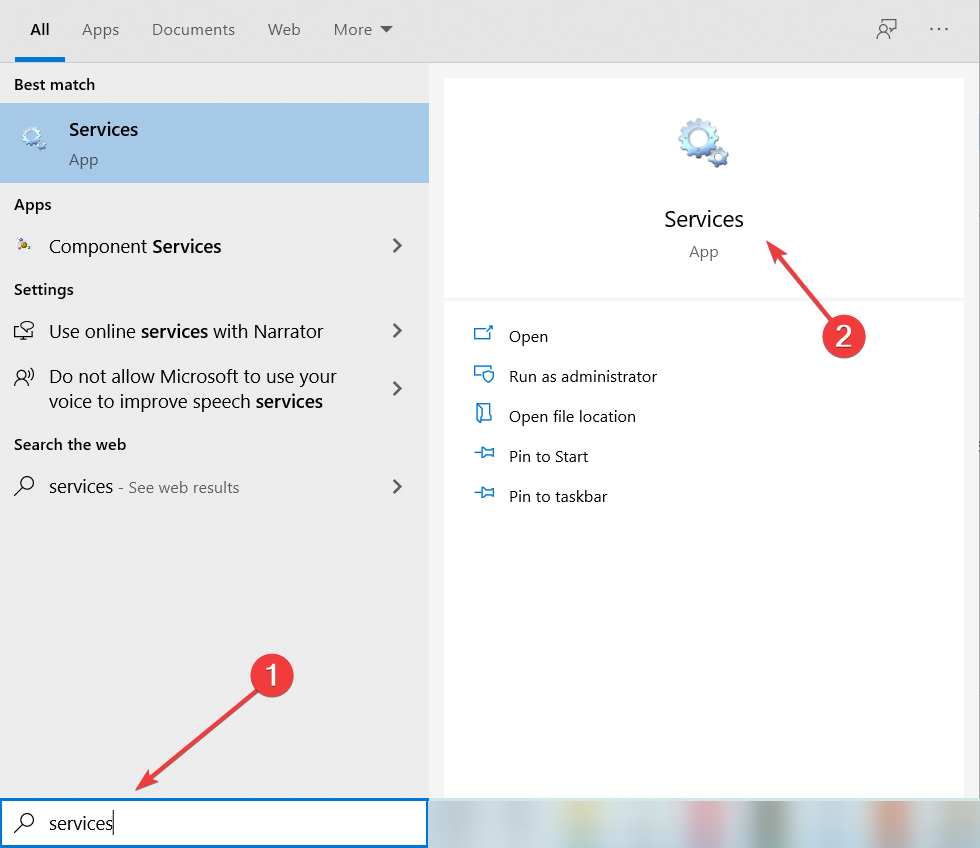The width and height of the screenshot is (980, 848).
Task: Click the magnifier icon beside web result
Action: tap(24, 486)
